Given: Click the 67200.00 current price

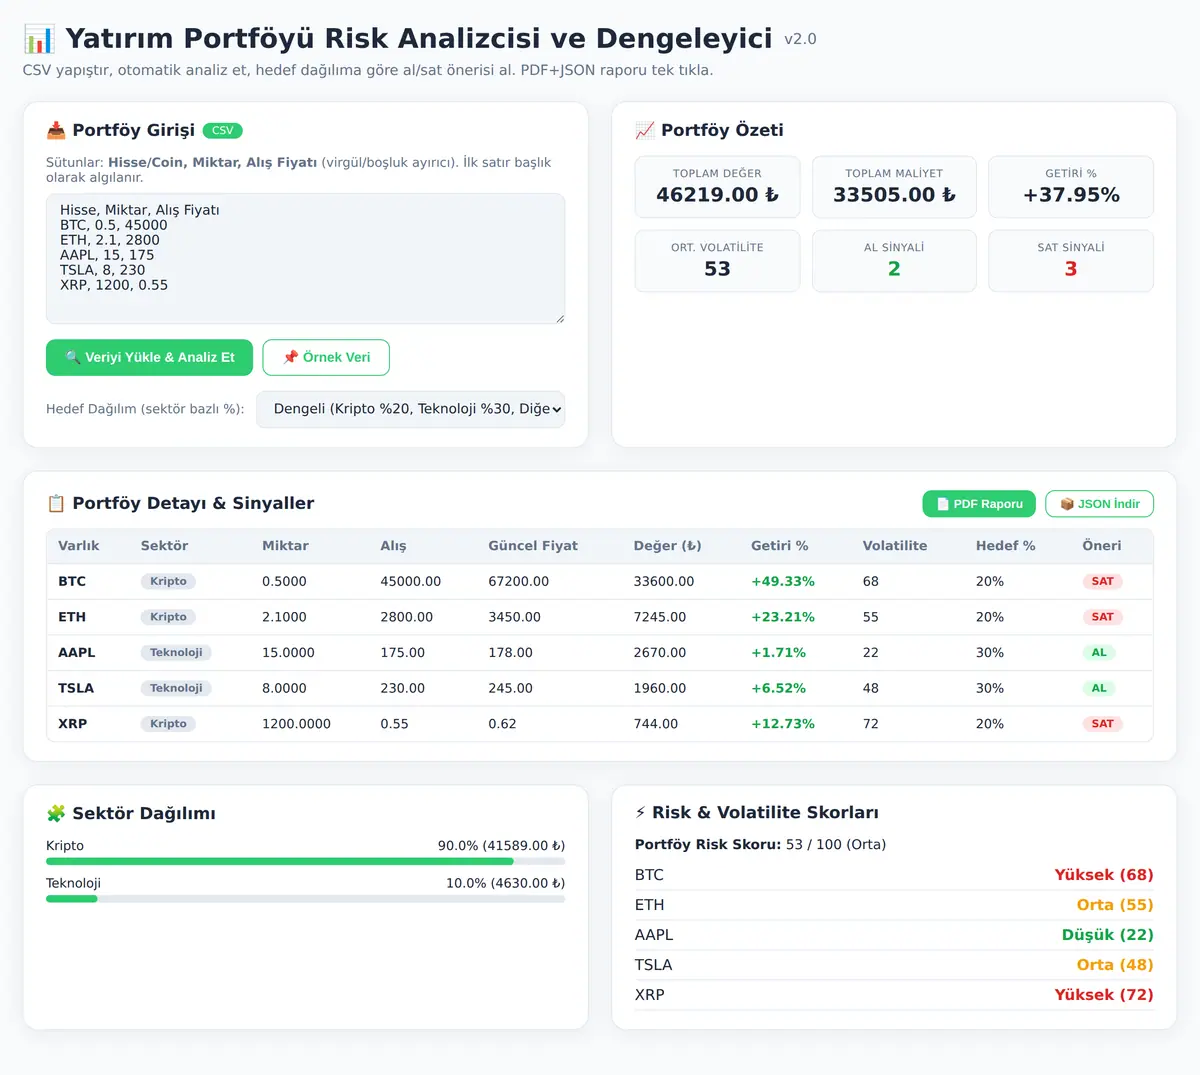Looking at the screenshot, I should click(x=518, y=581).
